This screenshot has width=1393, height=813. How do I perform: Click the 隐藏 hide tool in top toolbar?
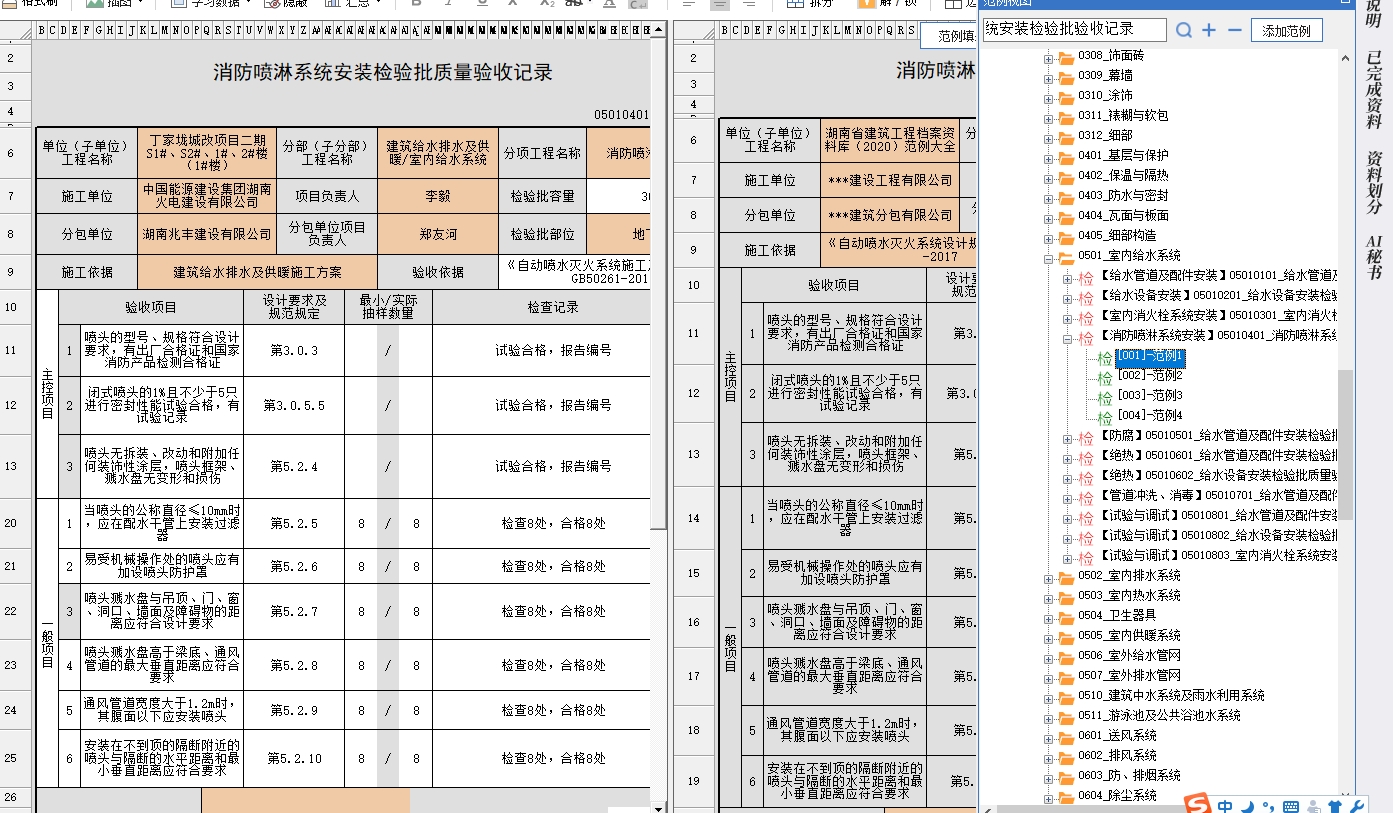pos(285,4)
